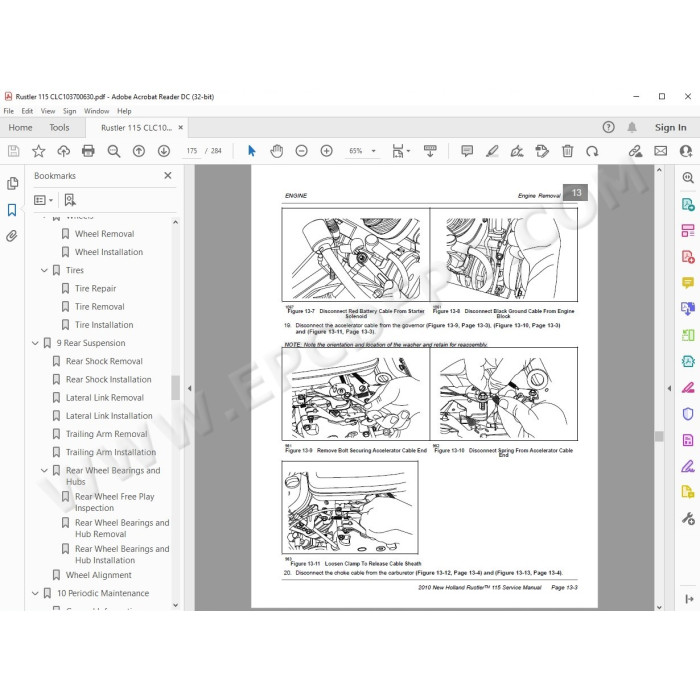Viewport: 700px width, 700px height.
Task: Send file by email envelope icon
Action: pos(661,151)
